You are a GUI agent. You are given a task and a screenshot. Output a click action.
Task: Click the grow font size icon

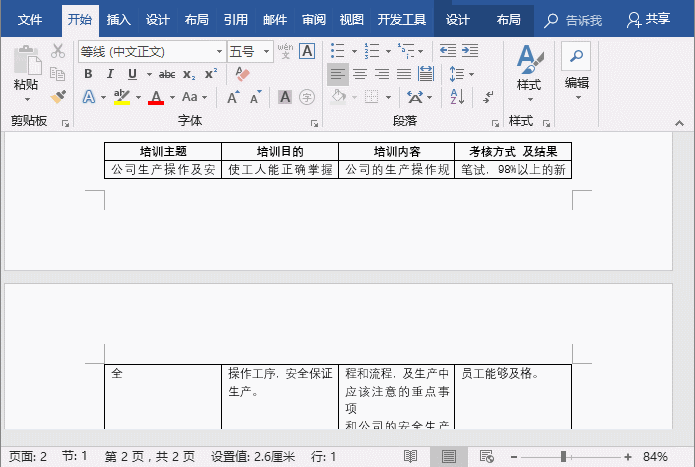point(232,97)
